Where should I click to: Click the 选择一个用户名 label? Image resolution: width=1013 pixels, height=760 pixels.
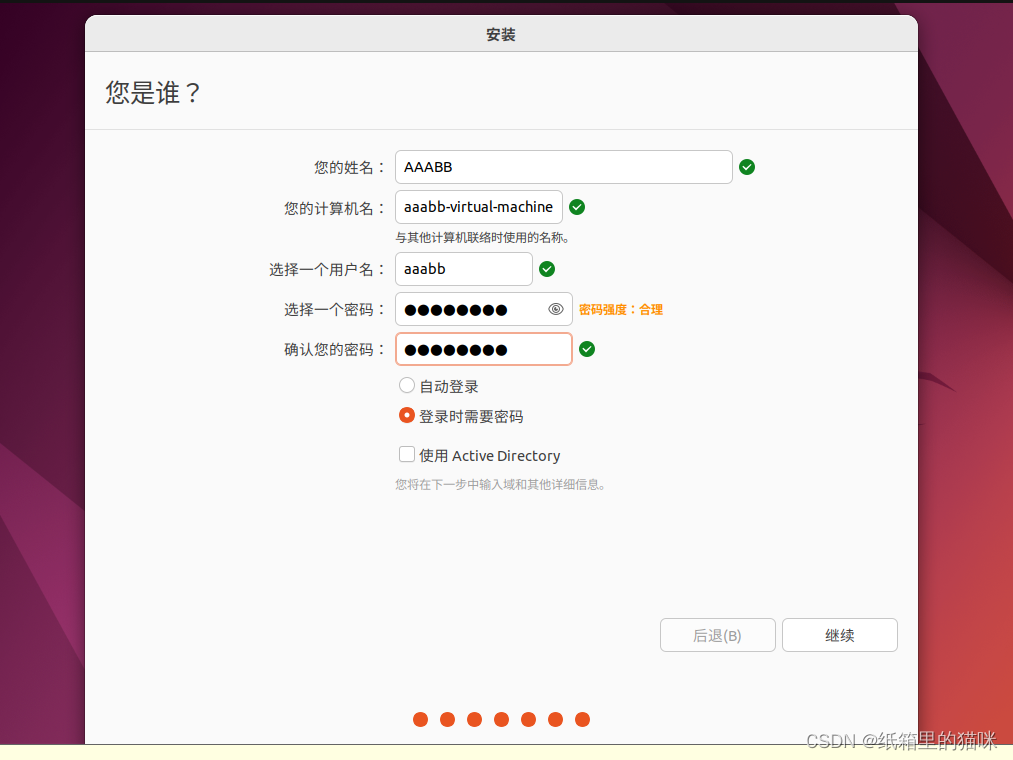point(327,269)
